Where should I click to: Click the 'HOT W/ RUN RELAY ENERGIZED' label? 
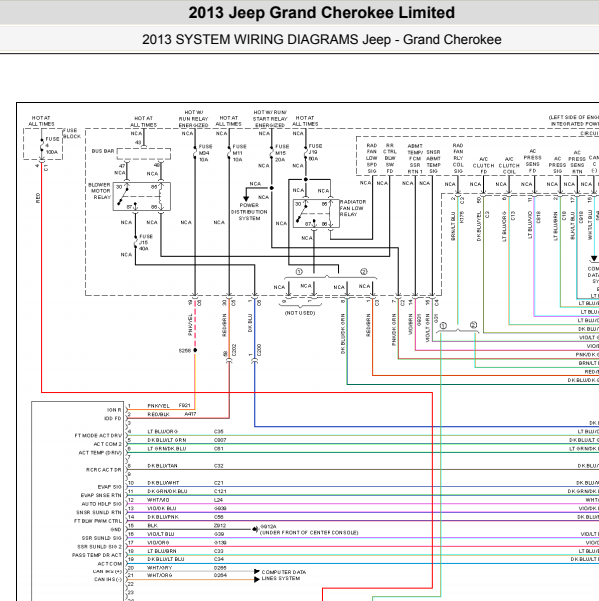coord(194,119)
